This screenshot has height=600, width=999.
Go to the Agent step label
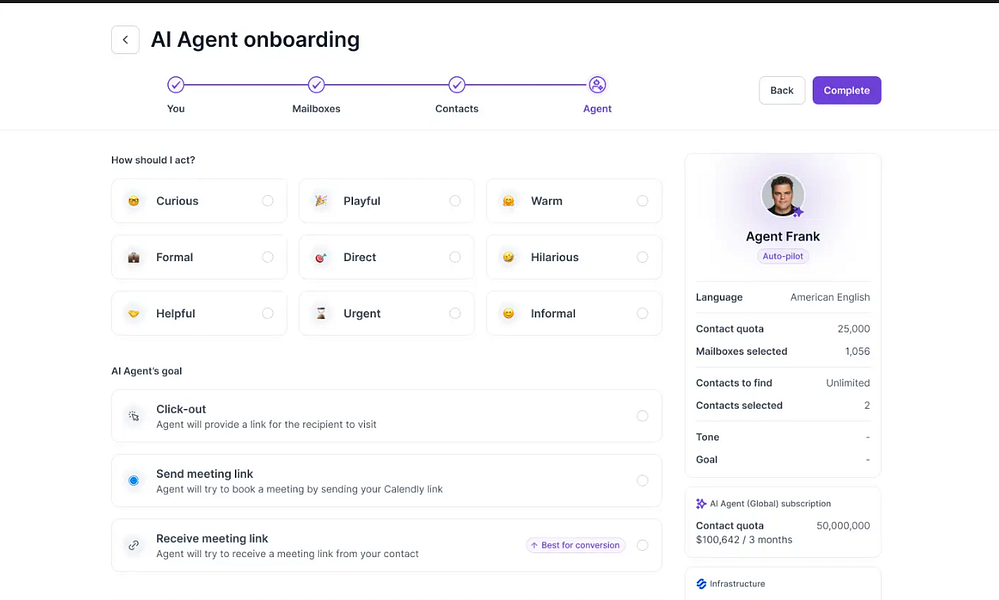597,109
